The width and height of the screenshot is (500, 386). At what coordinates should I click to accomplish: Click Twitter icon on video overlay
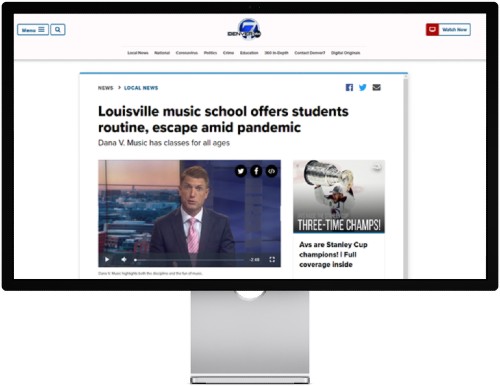[x=241, y=171]
